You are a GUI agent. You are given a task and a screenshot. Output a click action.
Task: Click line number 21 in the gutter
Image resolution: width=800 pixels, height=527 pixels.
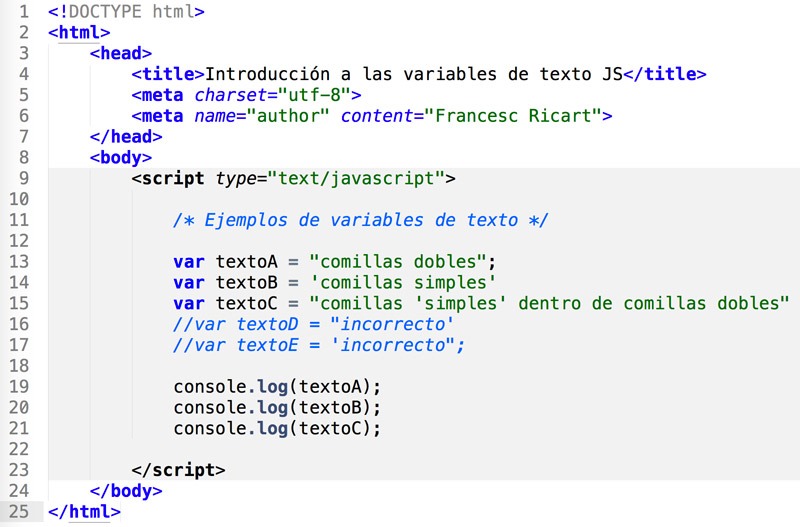[x=19, y=429]
